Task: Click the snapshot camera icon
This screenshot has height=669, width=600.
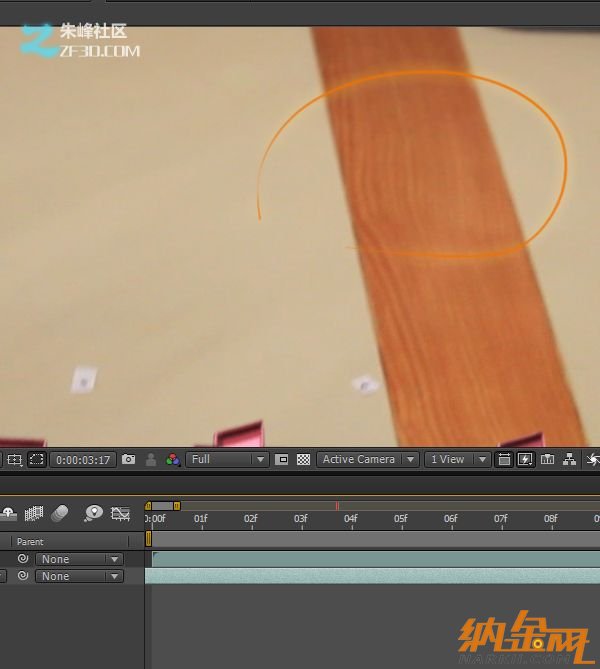Action: point(128,460)
